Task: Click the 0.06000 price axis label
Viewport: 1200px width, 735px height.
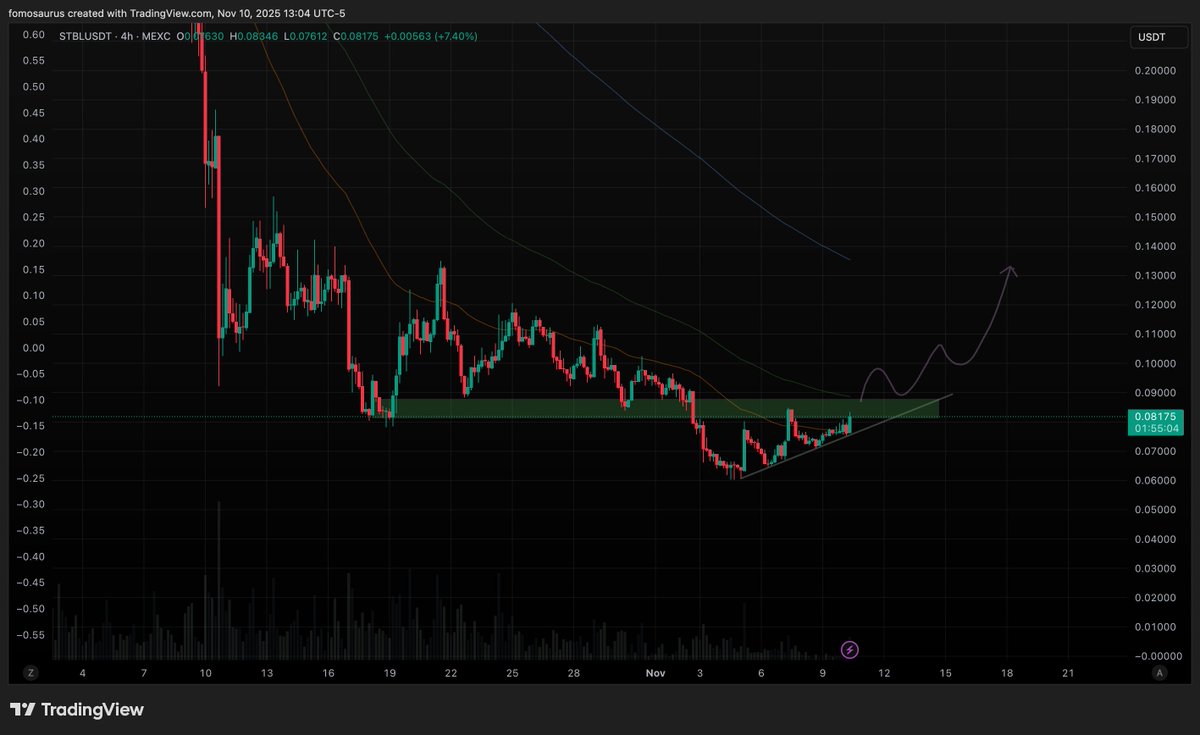Action: [x=1155, y=480]
